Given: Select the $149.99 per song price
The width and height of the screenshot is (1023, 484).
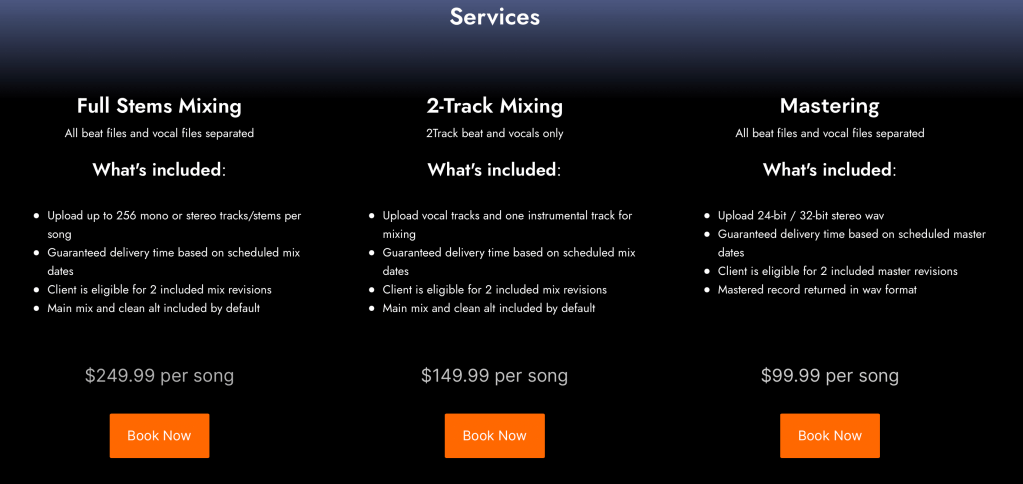Looking at the screenshot, I should coord(494,376).
